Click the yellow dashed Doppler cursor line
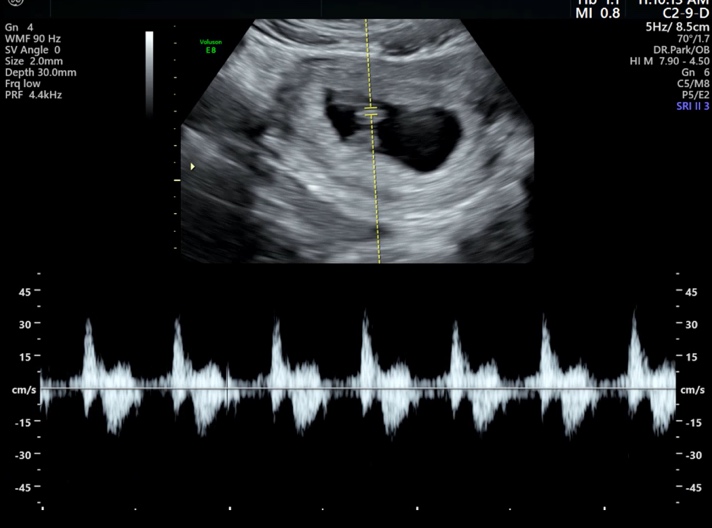 [373, 141]
